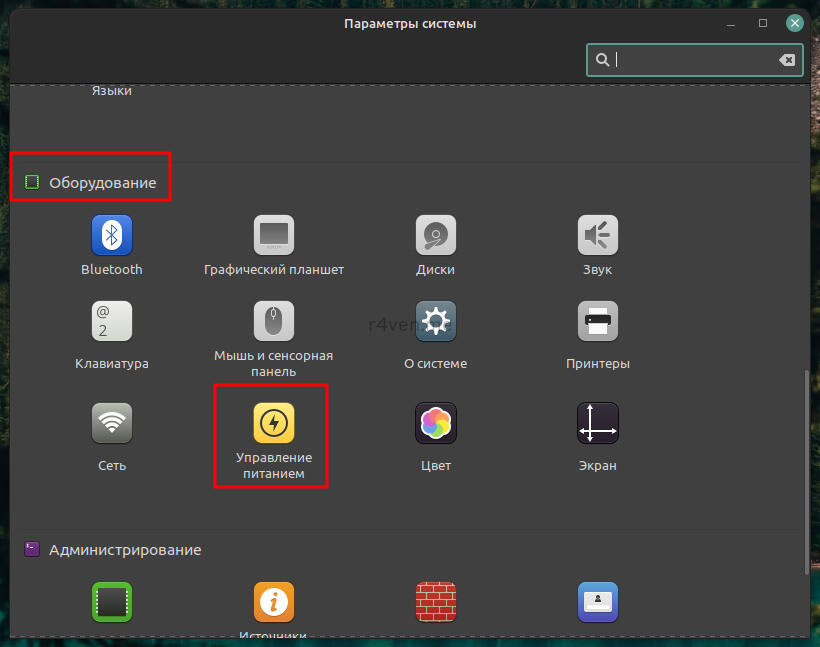Open Мышь и сенсорная панель settings

click(x=273, y=322)
